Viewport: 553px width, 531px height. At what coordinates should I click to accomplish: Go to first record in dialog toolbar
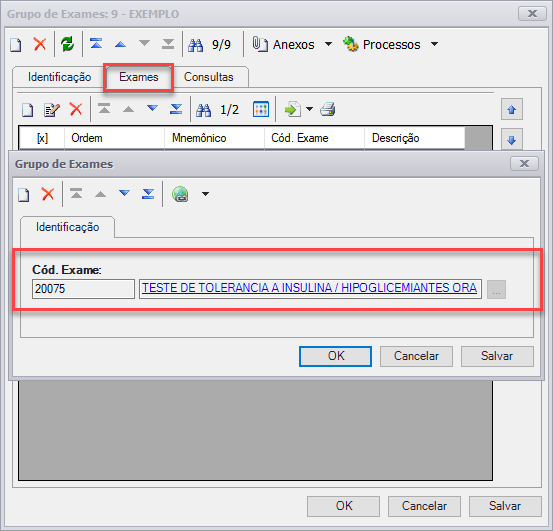(x=76, y=194)
